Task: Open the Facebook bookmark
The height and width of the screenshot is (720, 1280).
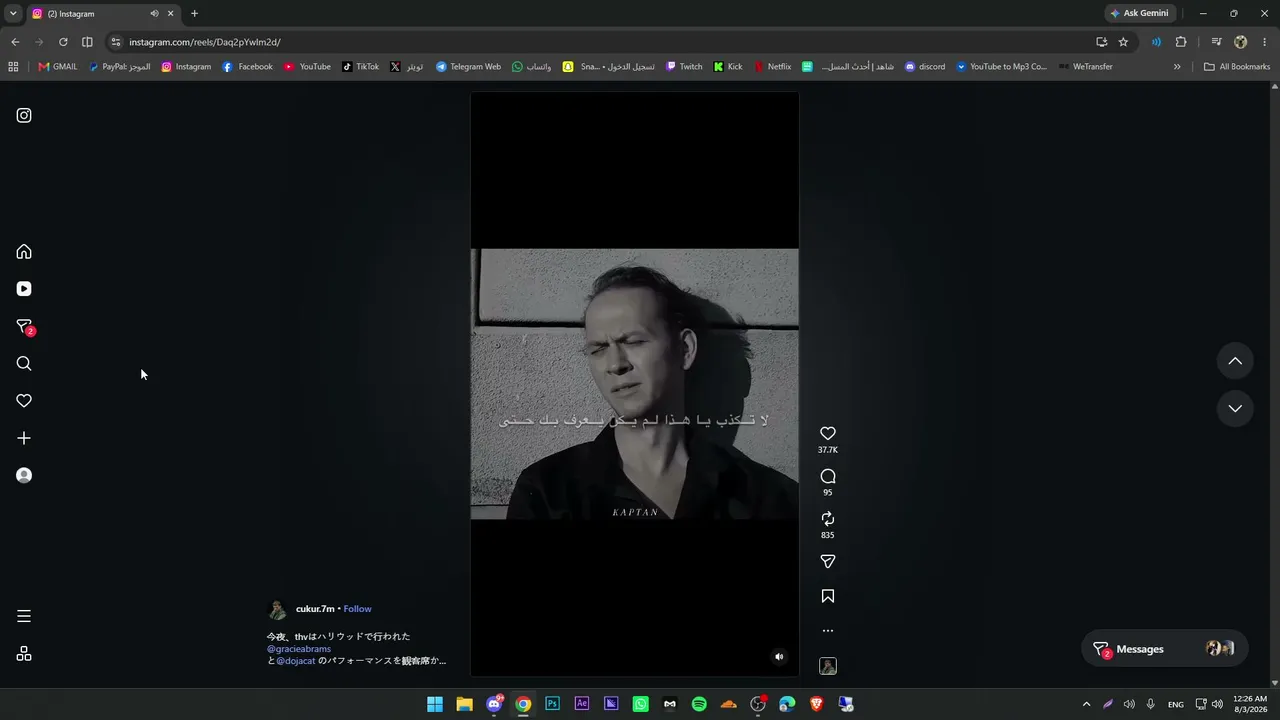Action: (247, 67)
